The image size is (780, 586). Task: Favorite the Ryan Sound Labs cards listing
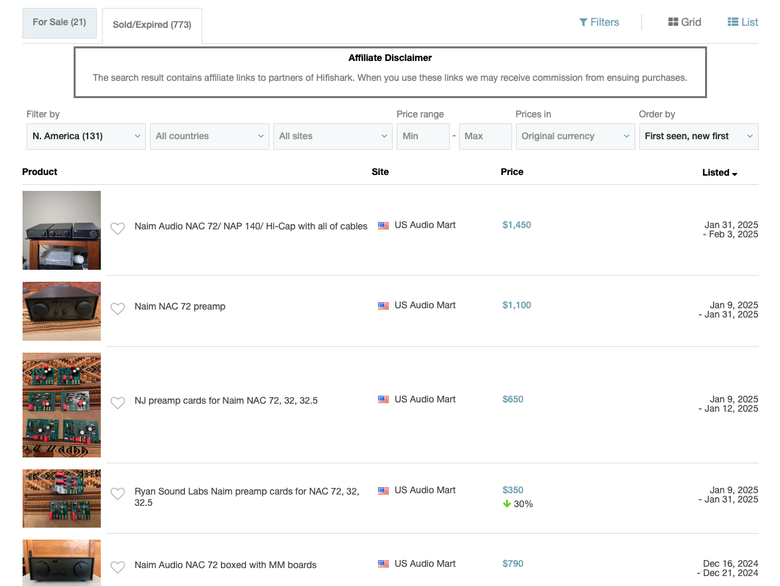tap(118, 493)
